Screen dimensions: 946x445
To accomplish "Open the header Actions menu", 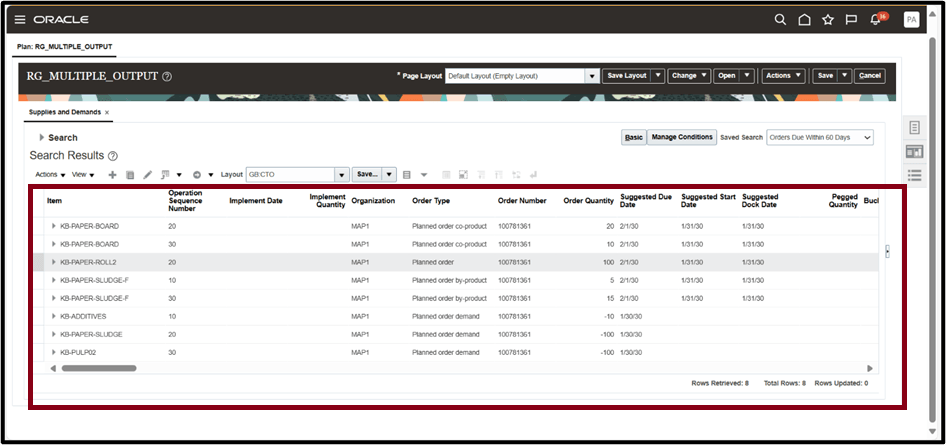I will point(783,76).
